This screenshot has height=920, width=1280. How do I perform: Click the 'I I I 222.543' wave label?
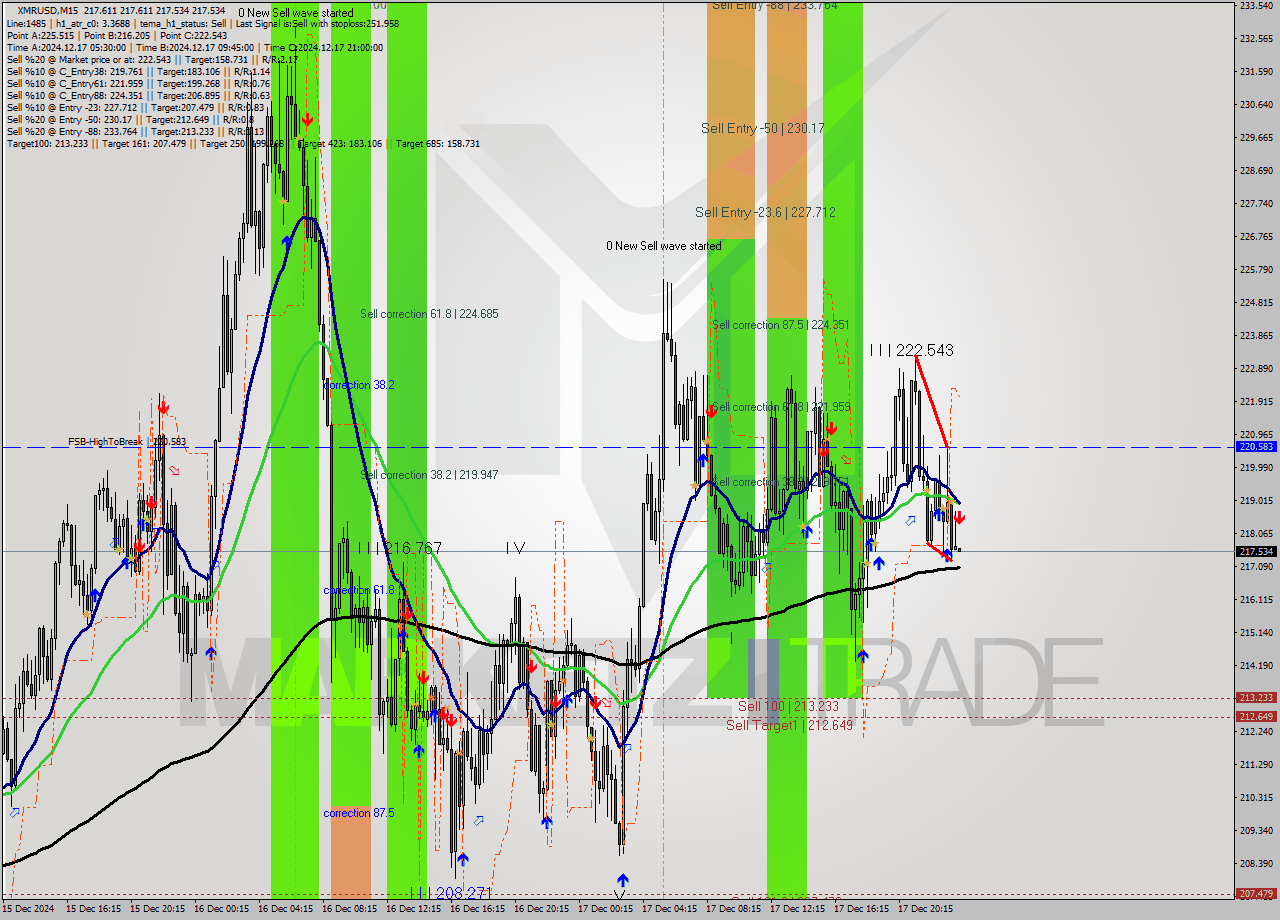(910, 350)
